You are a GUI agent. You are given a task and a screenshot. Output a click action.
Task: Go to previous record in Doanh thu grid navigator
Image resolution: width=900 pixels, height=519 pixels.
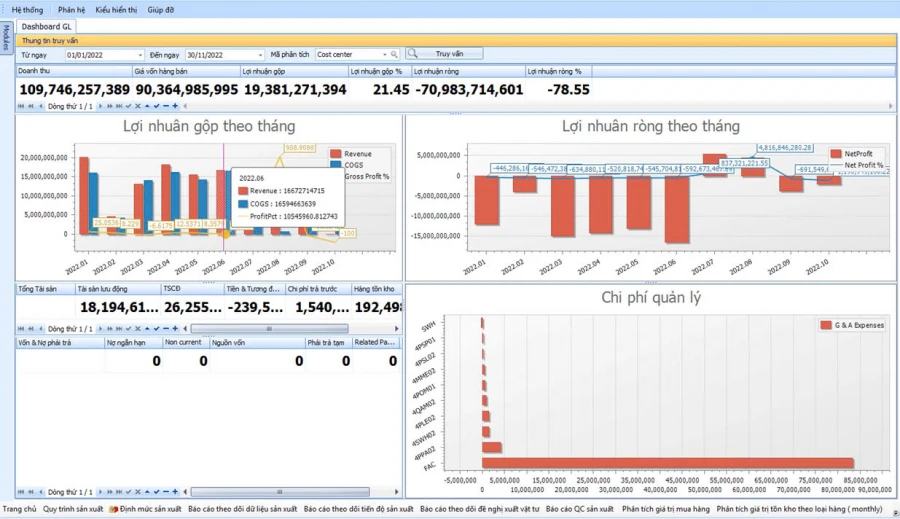click(41, 106)
